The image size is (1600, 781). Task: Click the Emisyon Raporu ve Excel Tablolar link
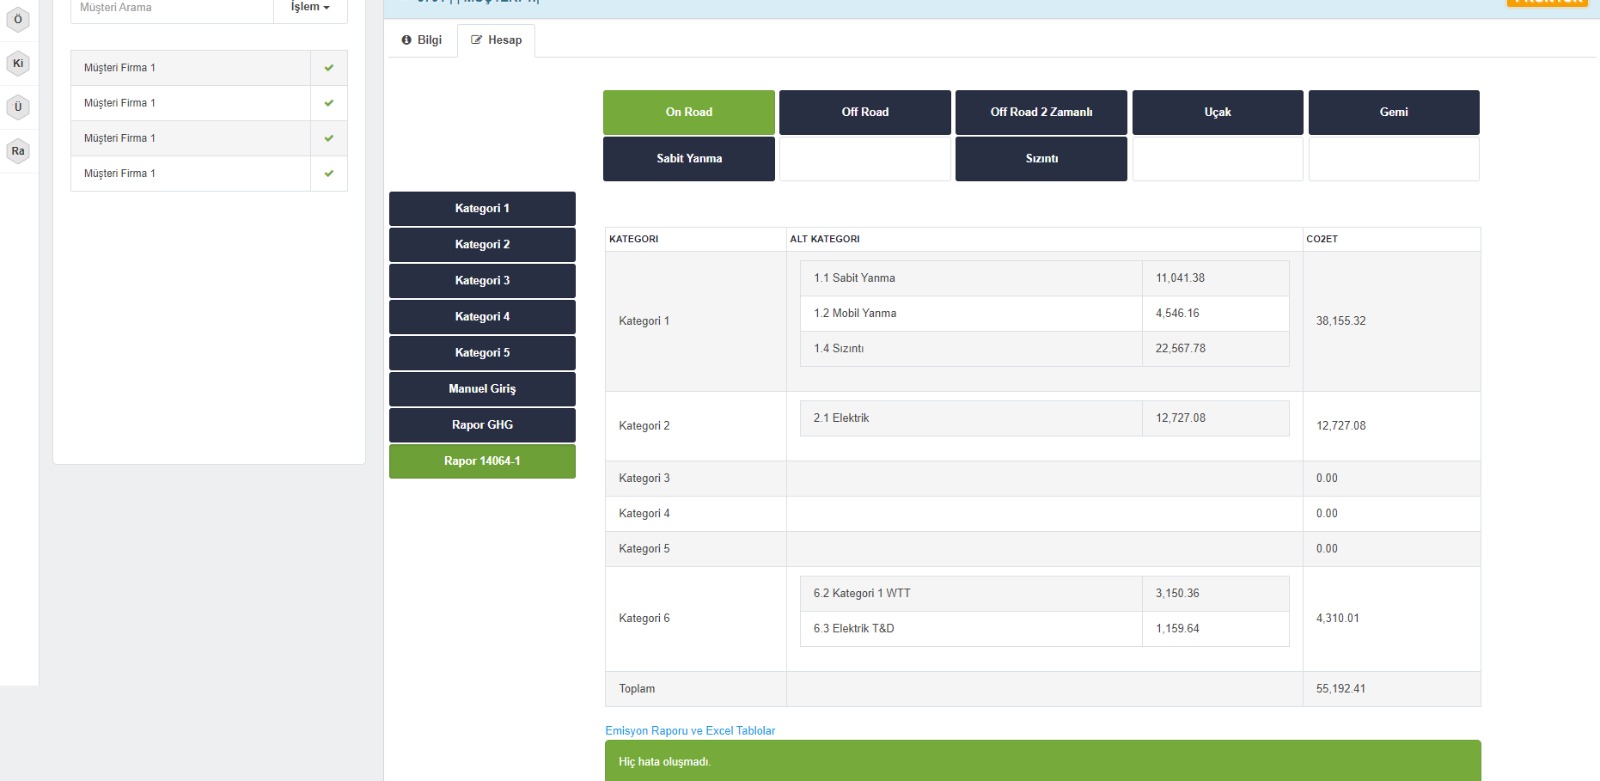pos(690,731)
